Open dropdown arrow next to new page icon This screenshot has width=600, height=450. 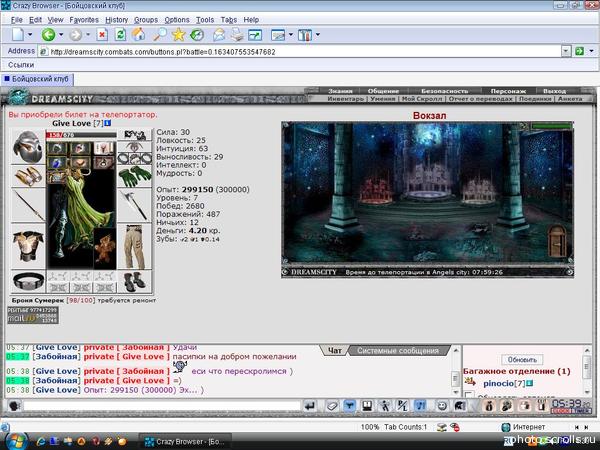30,35
